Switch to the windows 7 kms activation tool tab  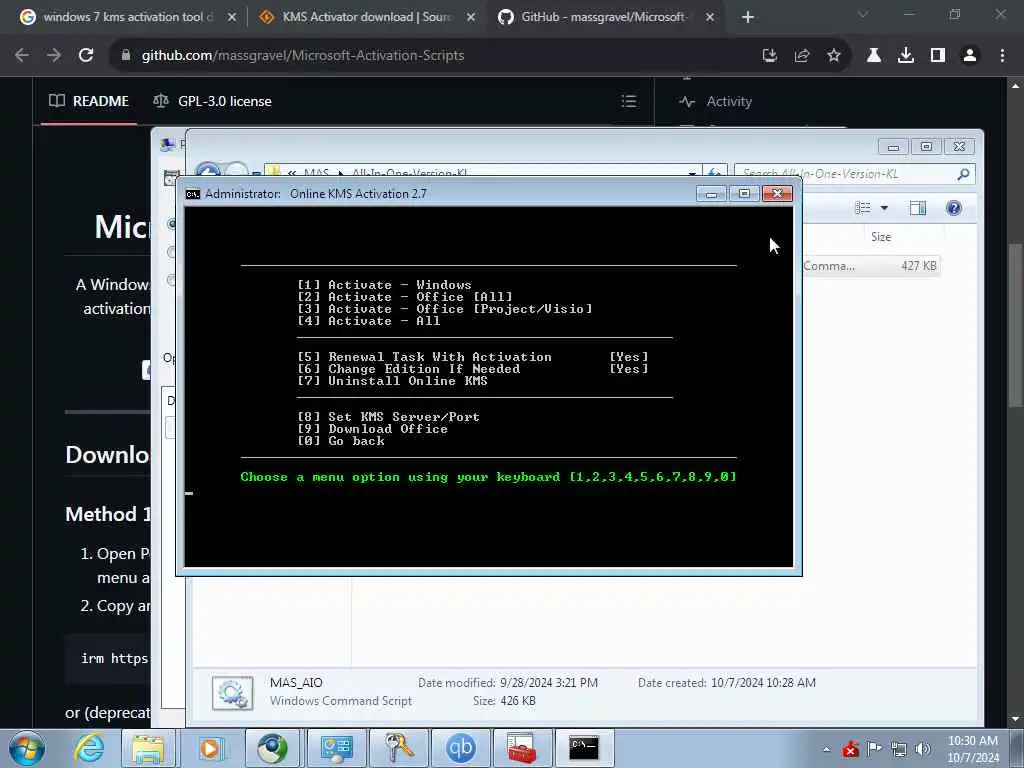click(127, 17)
